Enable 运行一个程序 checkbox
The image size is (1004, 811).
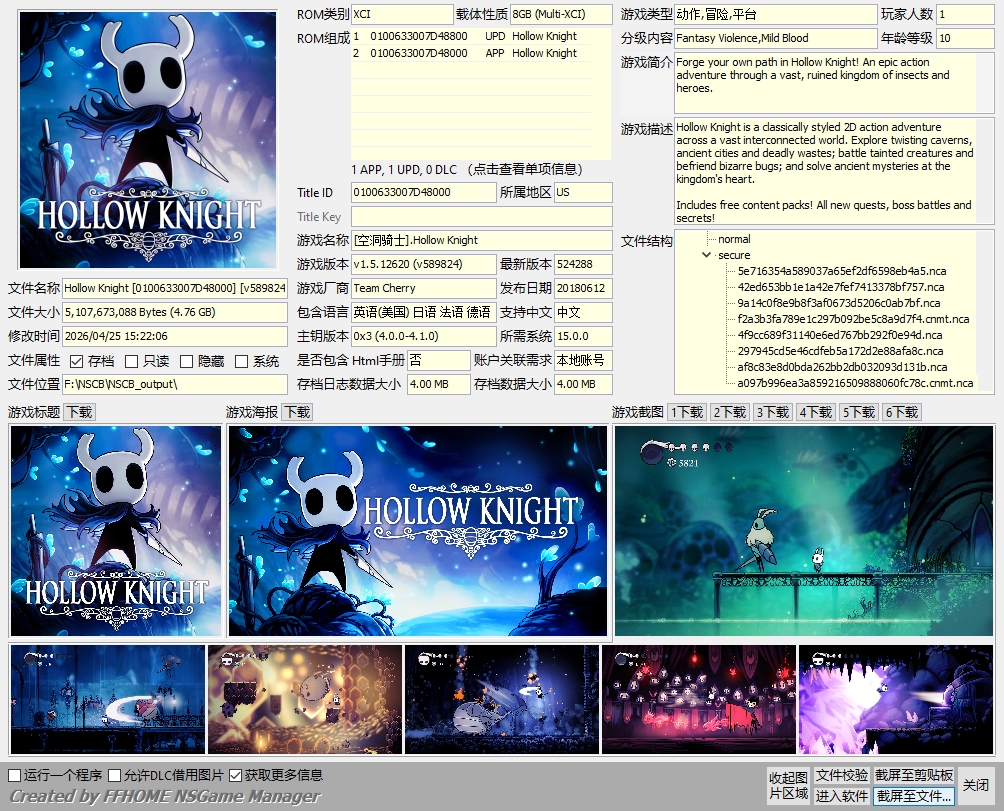(14, 776)
